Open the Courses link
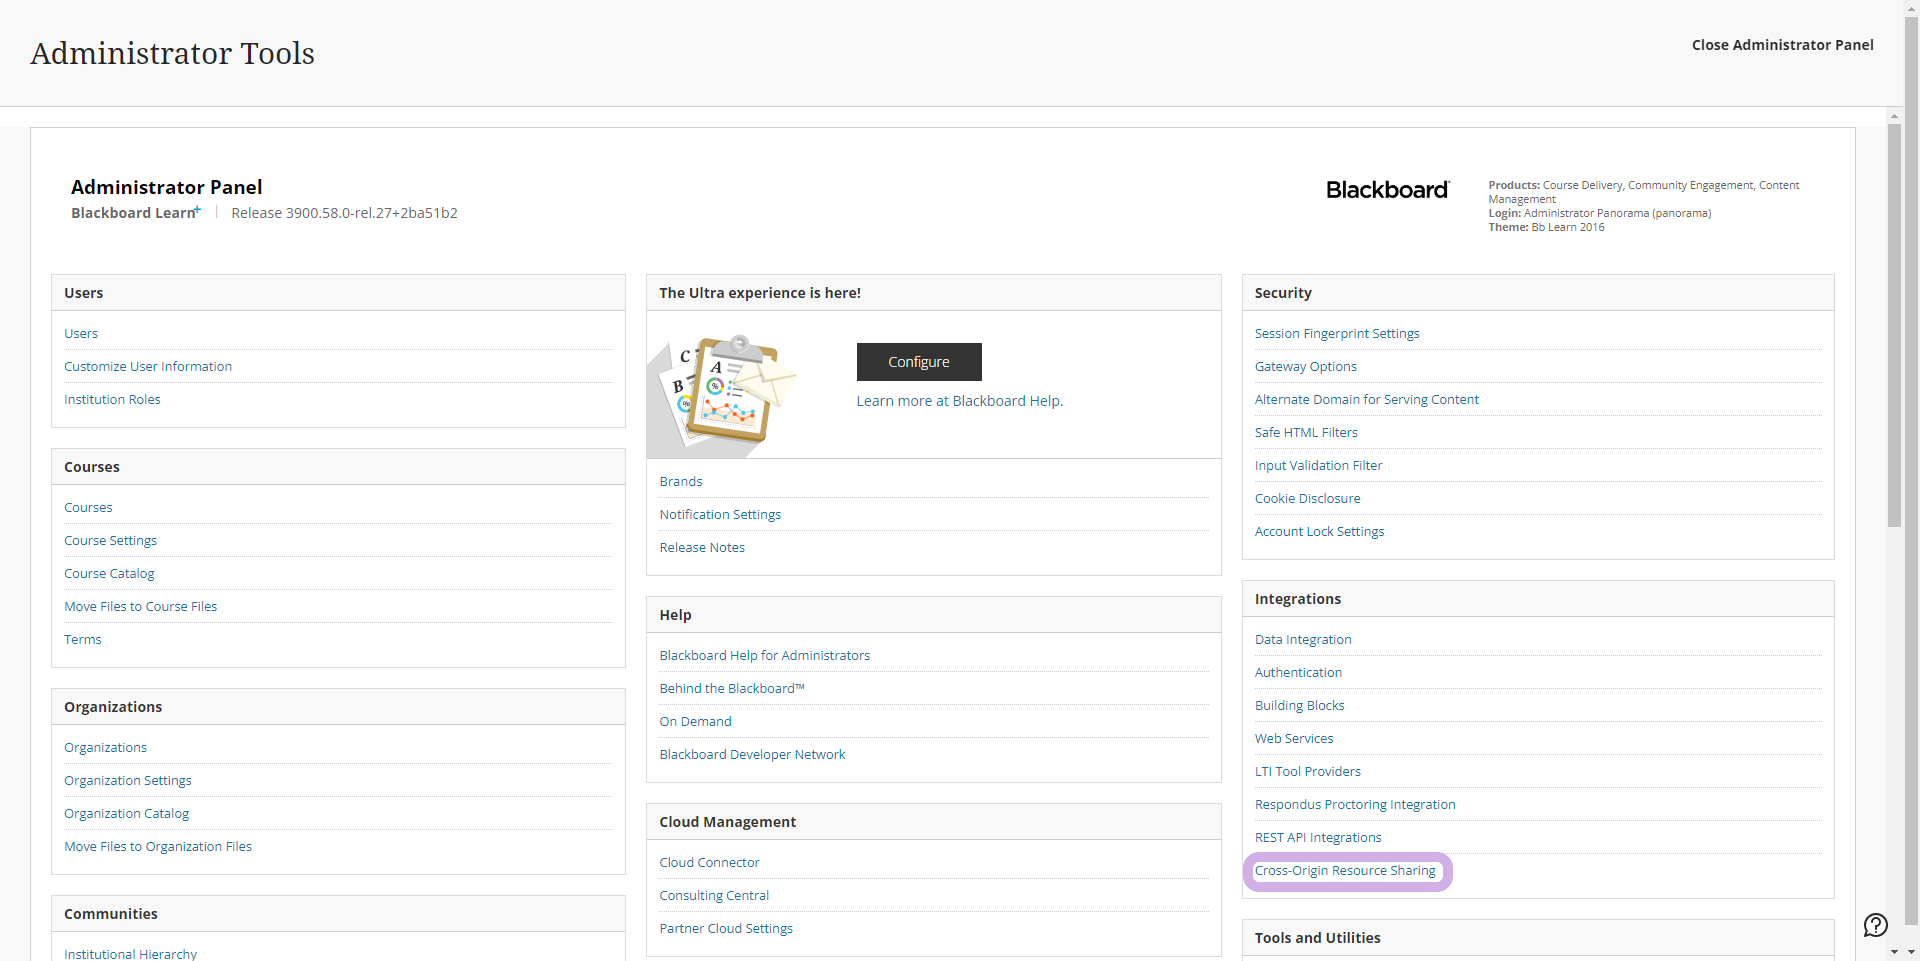Image resolution: width=1920 pixels, height=961 pixels. pyautogui.click(x=88, y=508)
